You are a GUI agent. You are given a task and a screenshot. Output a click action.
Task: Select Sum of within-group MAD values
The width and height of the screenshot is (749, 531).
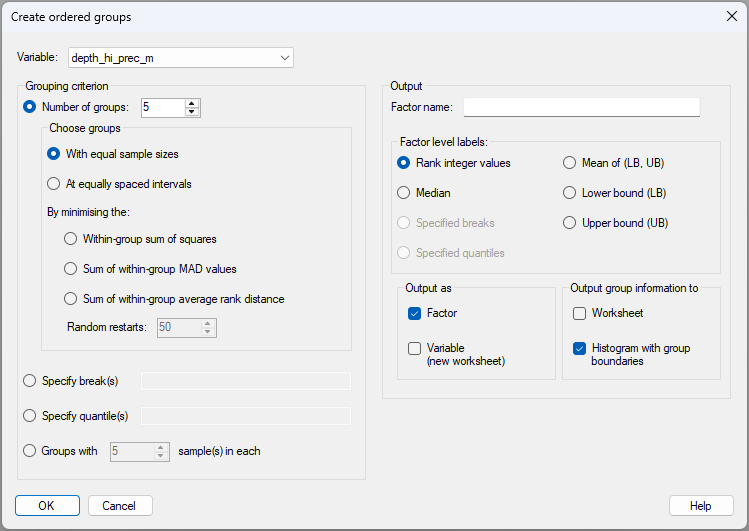tap(70, 268)
